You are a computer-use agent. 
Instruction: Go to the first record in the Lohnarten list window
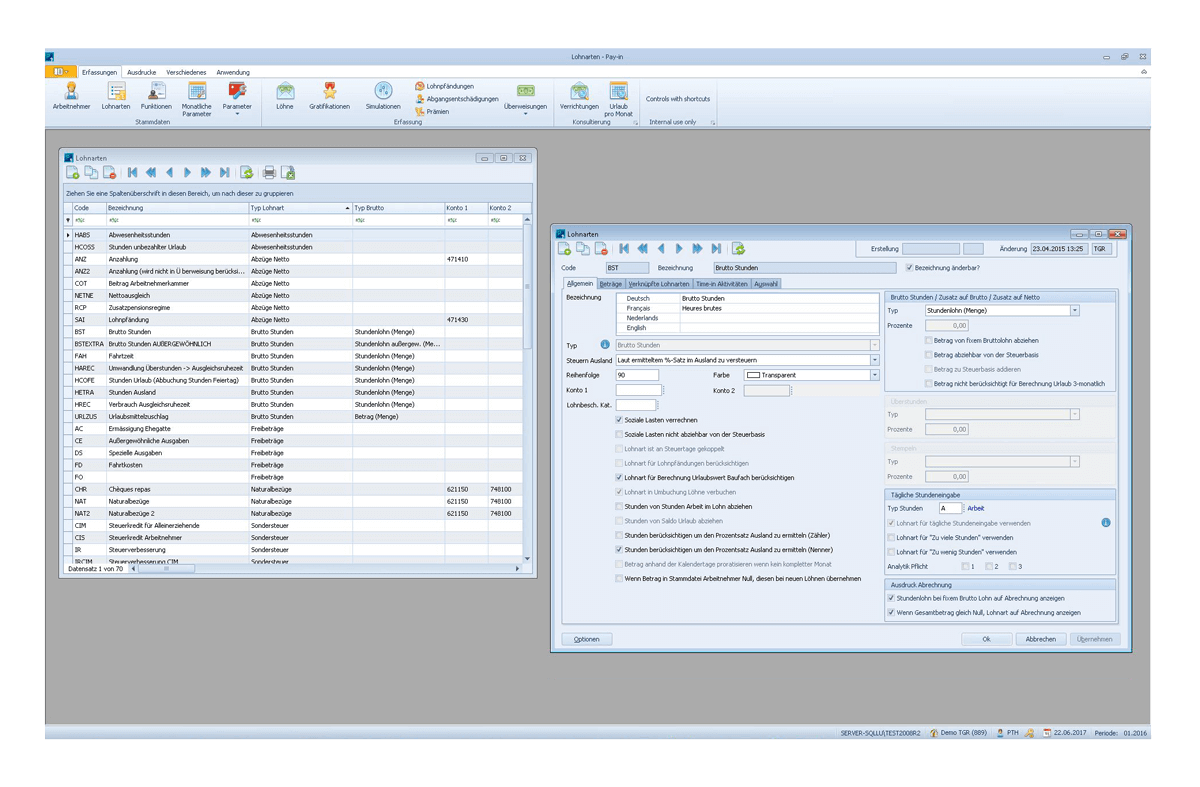132,173
